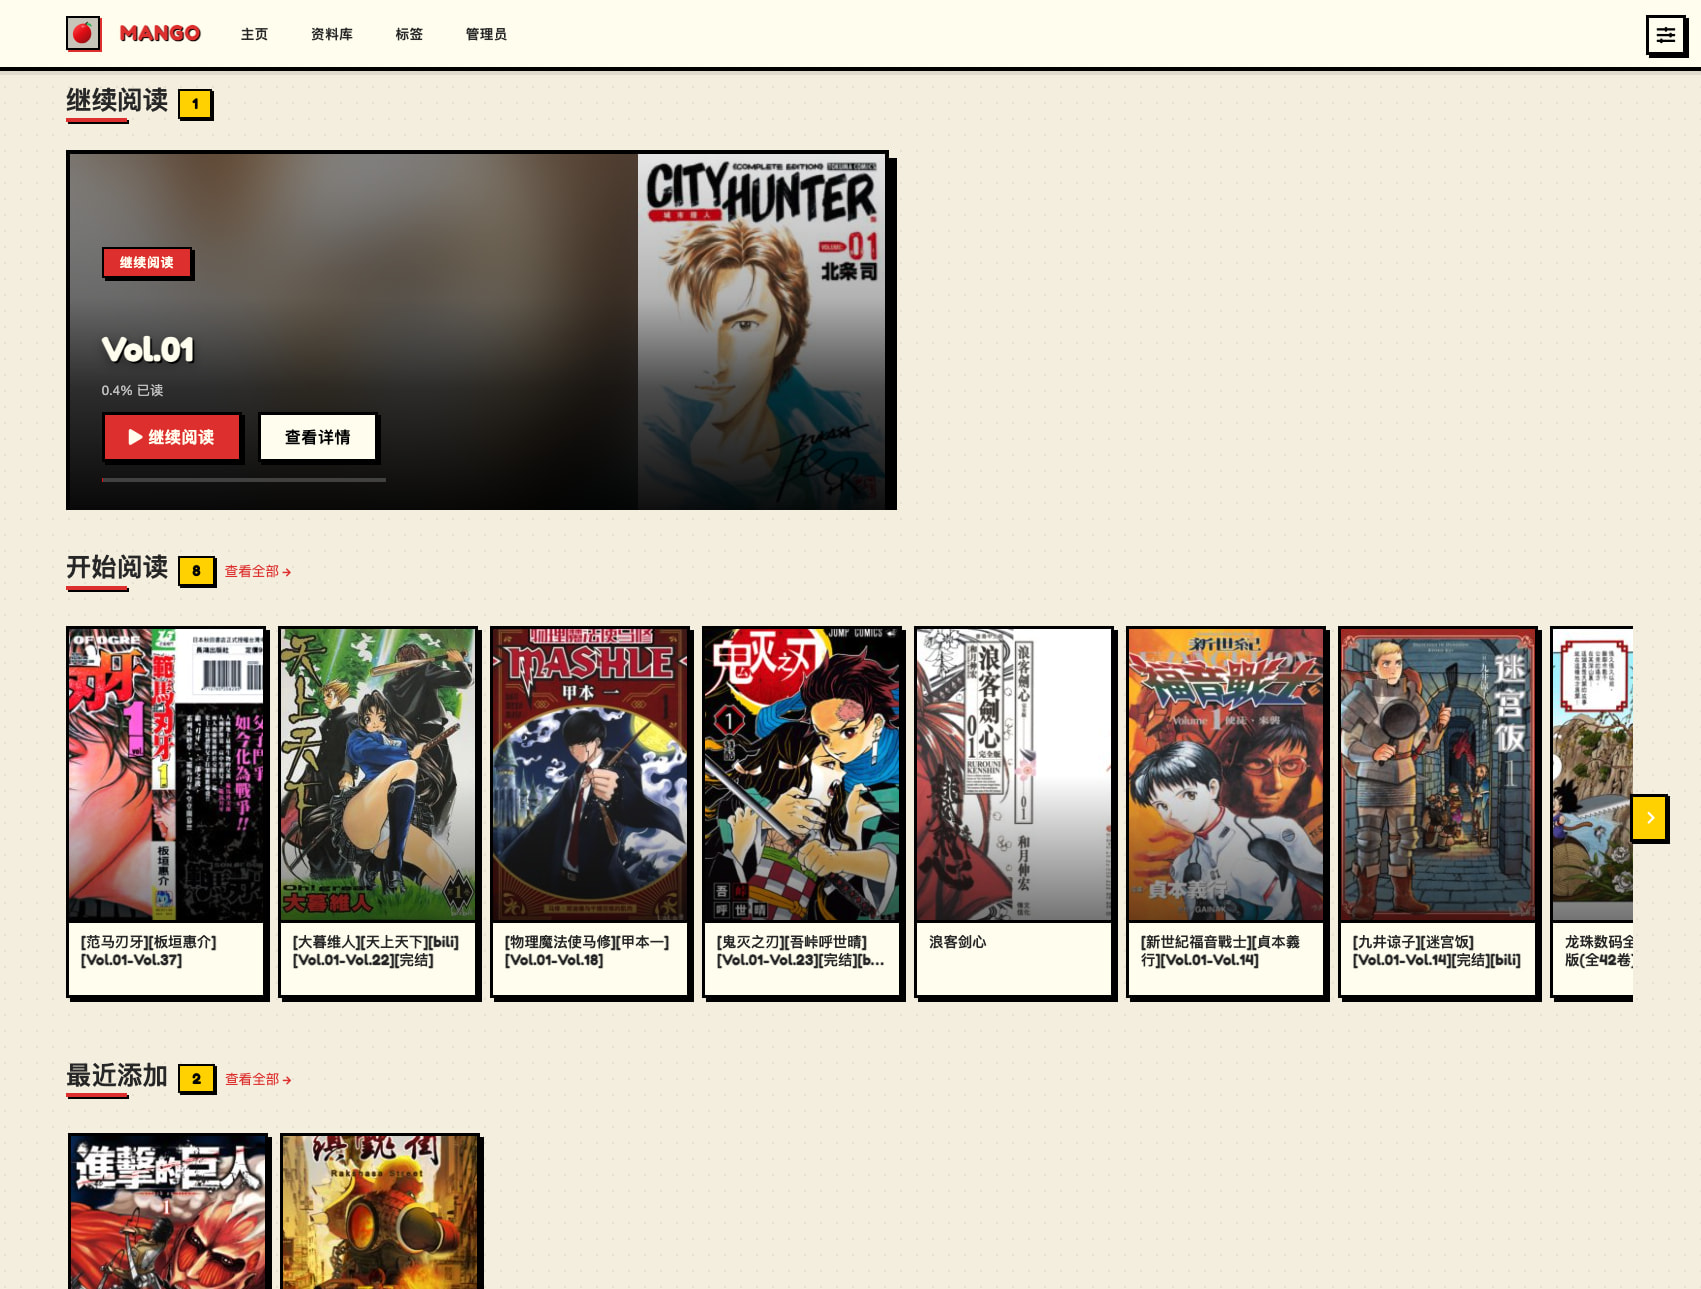Viewport: 1701px width, 1289px height.
Task: Click the MANGO brand name link
Action: point(160,33)
